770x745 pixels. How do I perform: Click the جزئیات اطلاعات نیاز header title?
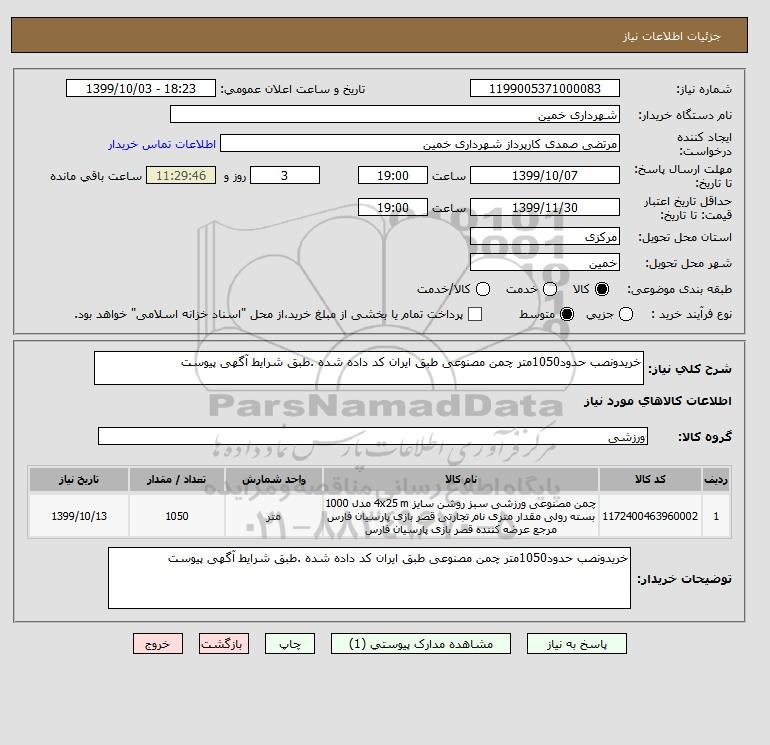click(672, 36)
